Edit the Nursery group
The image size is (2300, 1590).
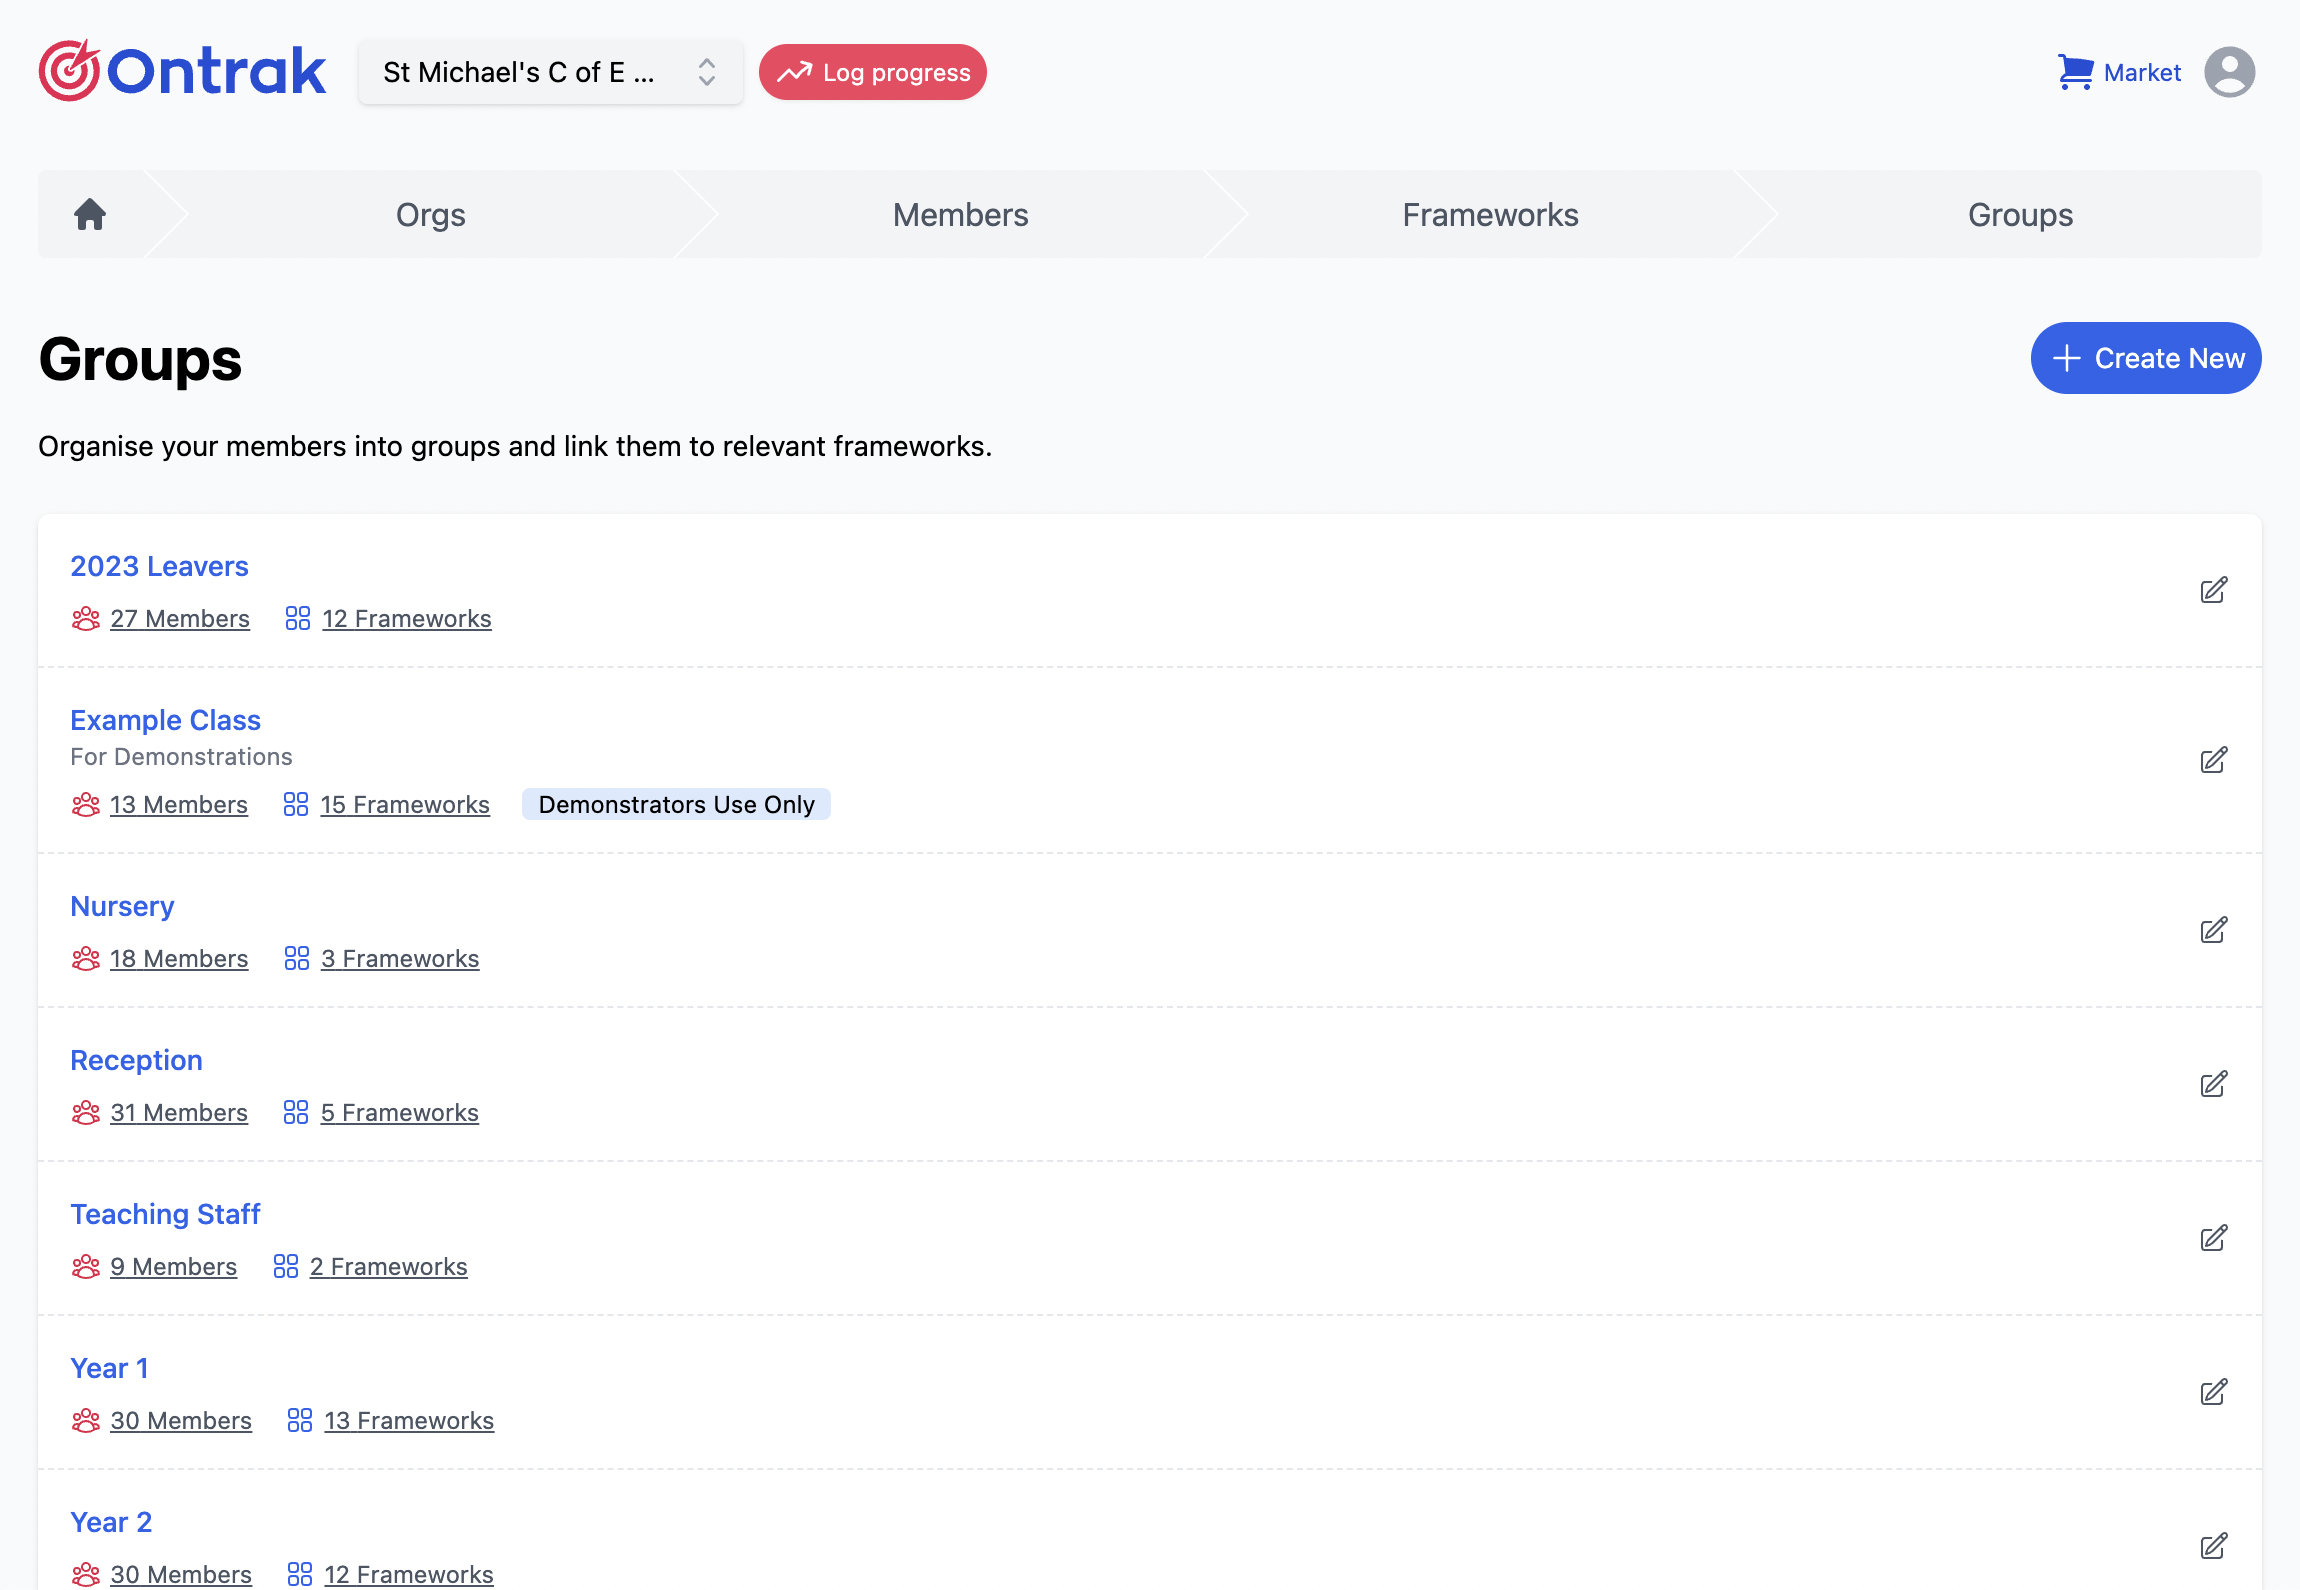[x=2213, y=930]
